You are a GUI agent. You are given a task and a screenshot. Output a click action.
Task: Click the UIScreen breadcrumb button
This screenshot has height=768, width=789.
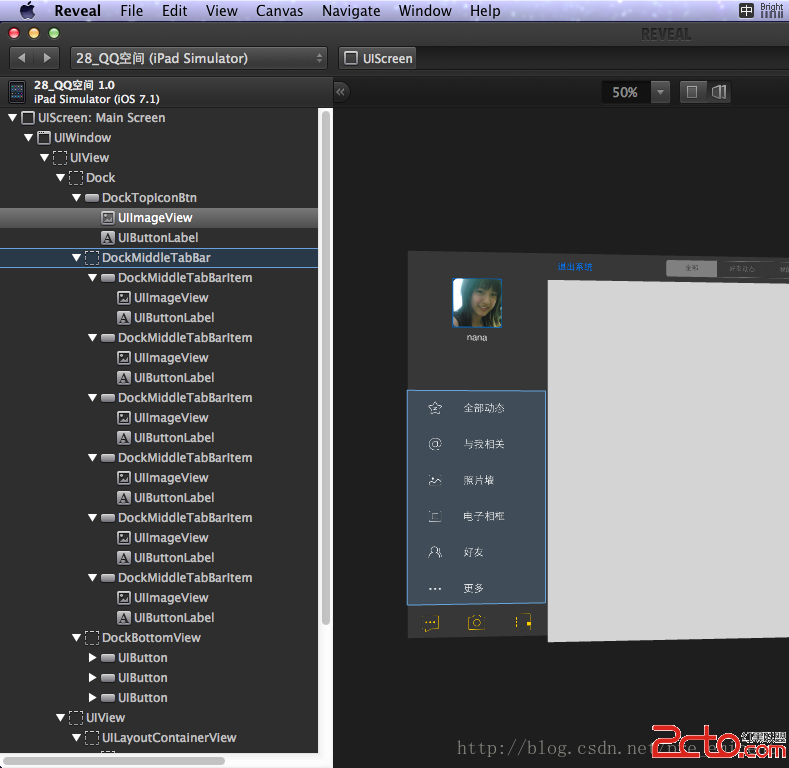tap(378, 58)
